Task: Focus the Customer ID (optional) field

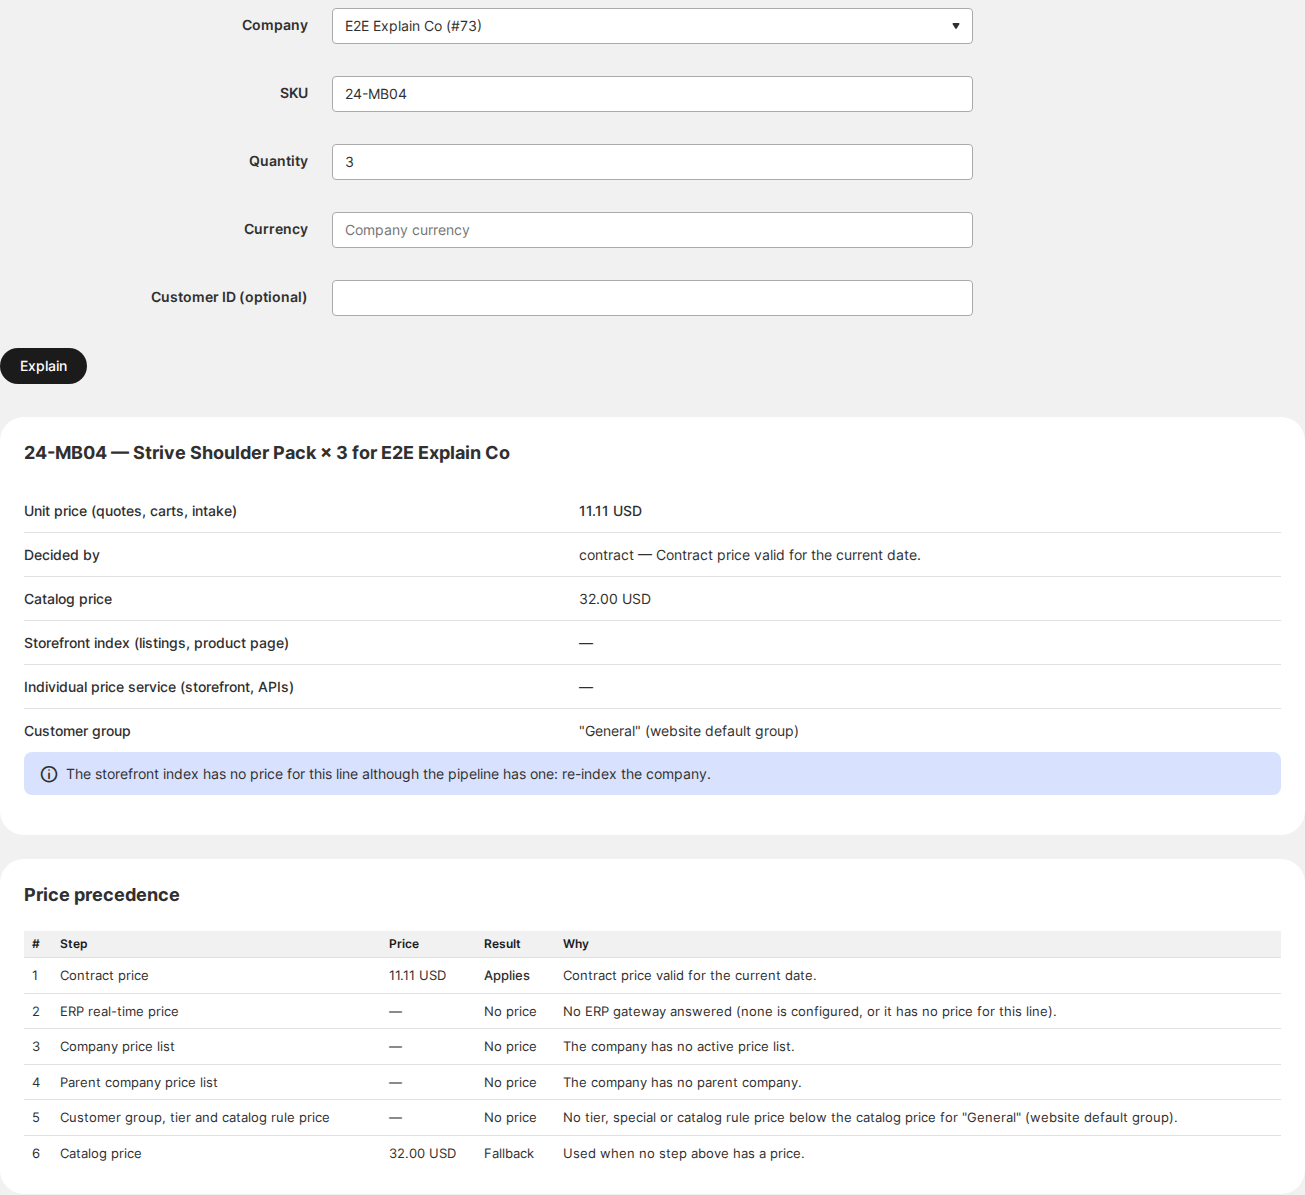Action: (x=652, y=298)
